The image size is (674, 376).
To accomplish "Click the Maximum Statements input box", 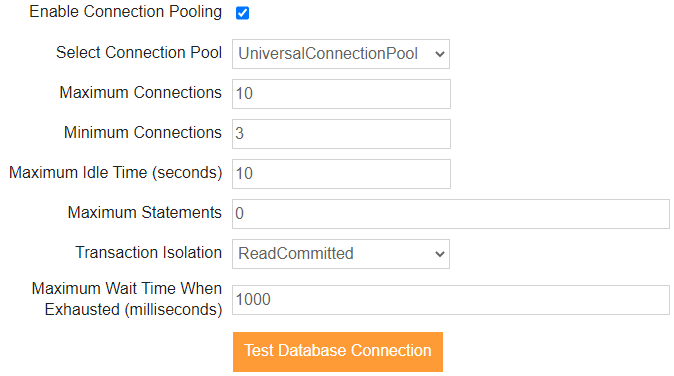I will pos(450,214).
